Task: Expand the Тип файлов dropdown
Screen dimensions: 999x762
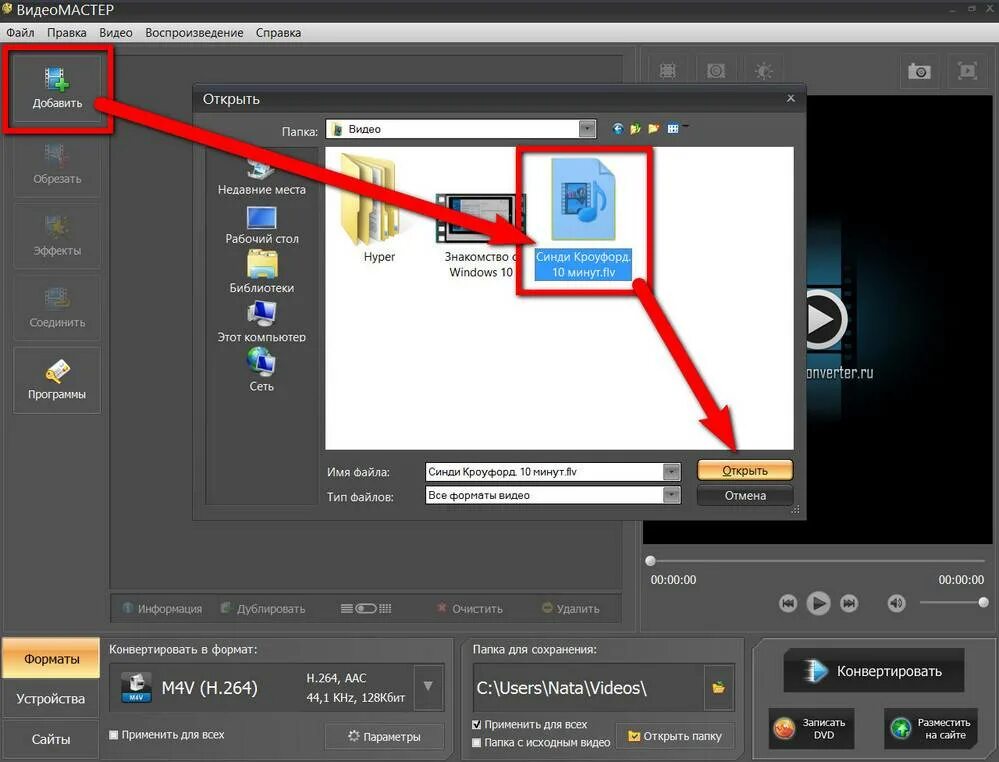Action: pyautogui.click(x=672, y=495)
